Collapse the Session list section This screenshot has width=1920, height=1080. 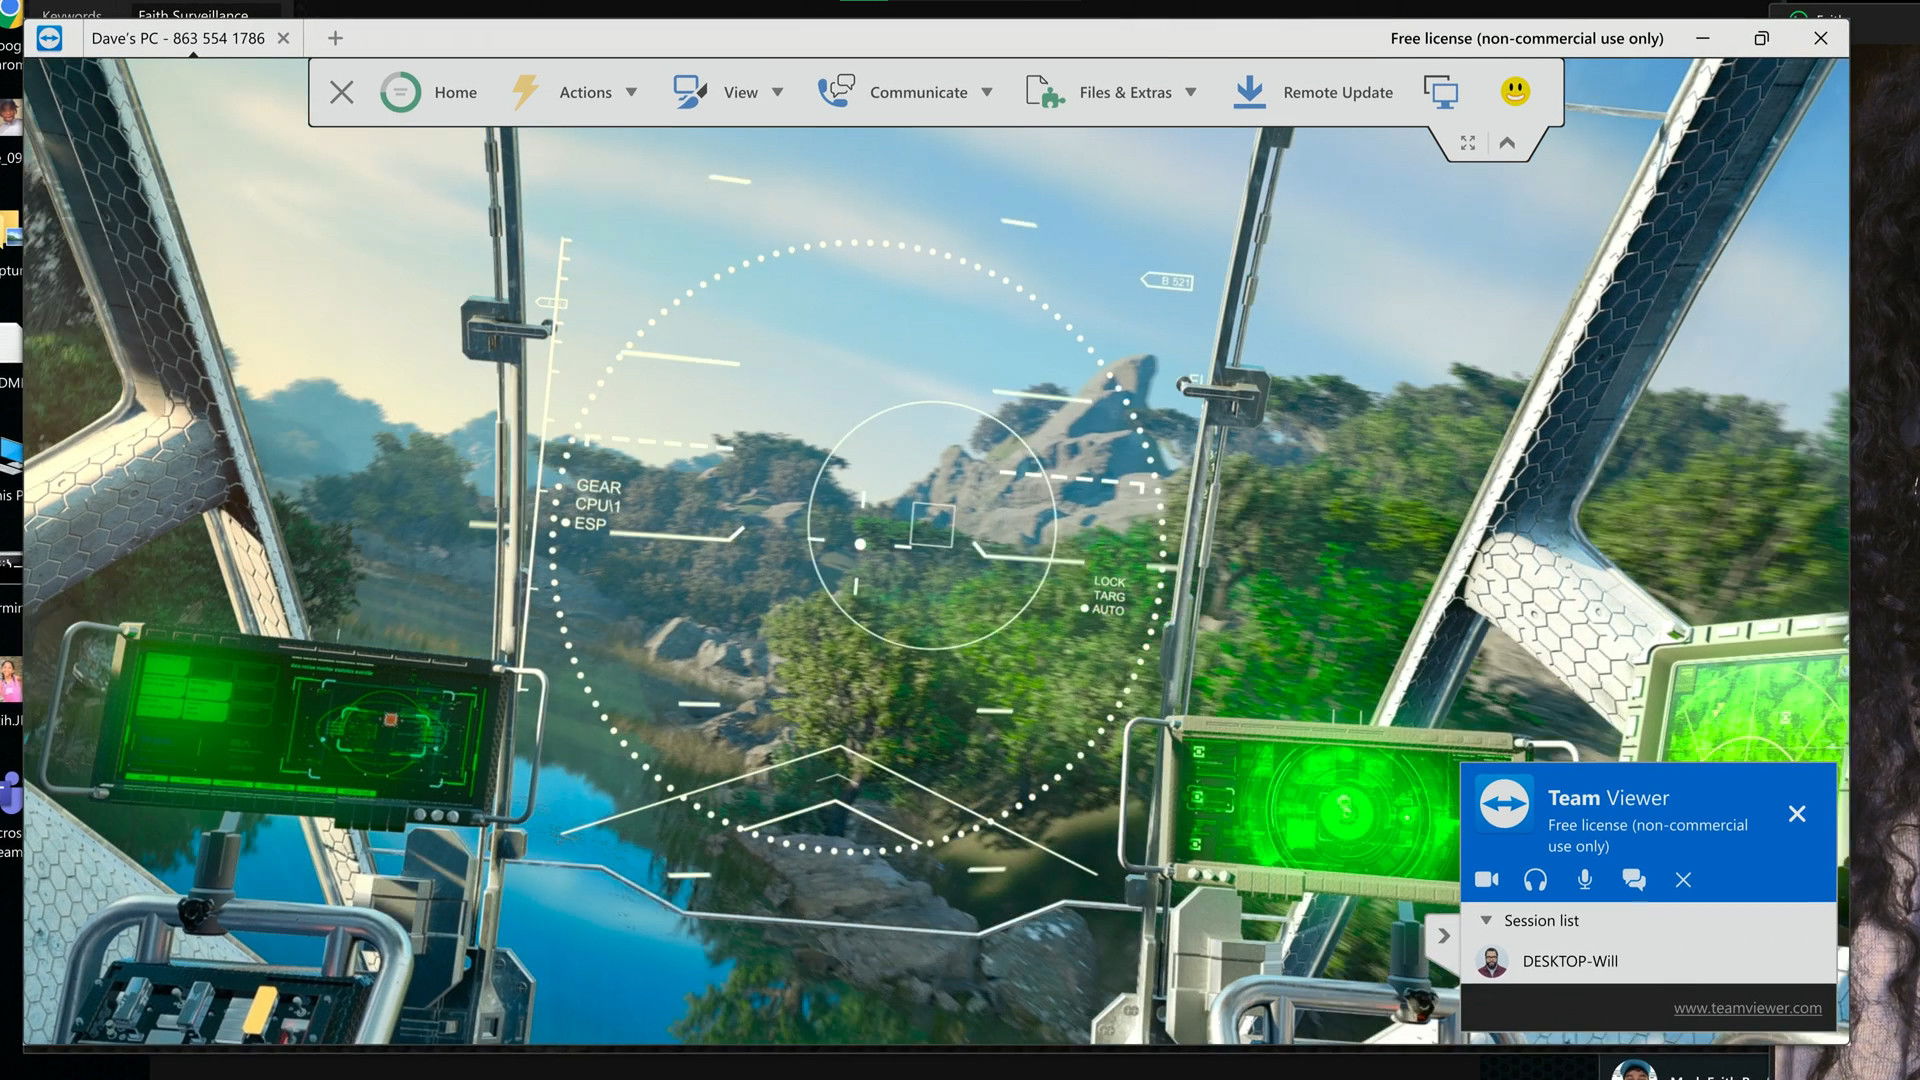1486,920
